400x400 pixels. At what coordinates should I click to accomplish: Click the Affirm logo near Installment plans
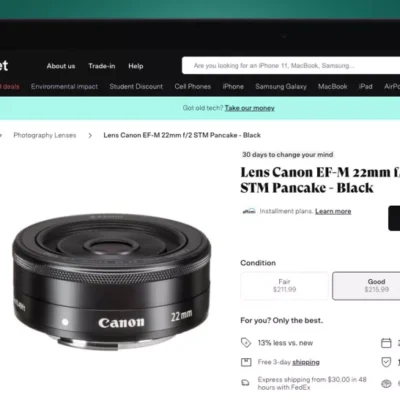249,211
